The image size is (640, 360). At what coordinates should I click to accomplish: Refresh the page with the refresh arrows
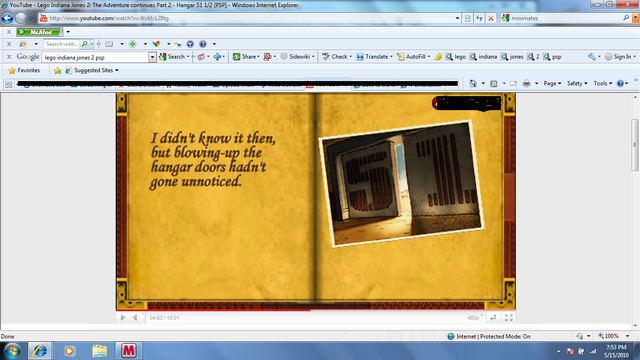(x=479, y=18)
